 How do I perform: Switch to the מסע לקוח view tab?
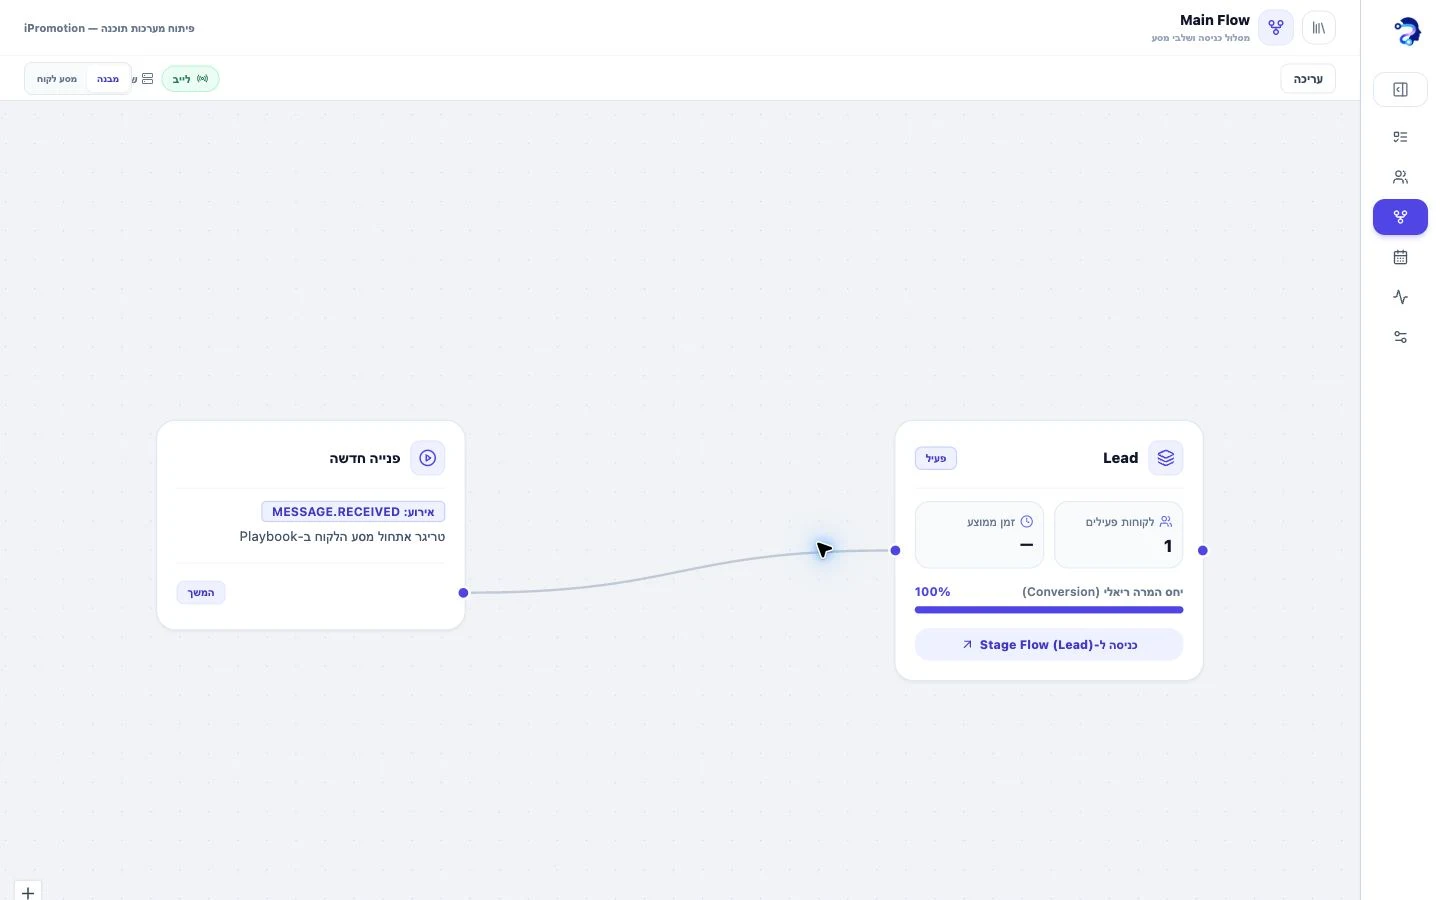click(x=57, y=79)
